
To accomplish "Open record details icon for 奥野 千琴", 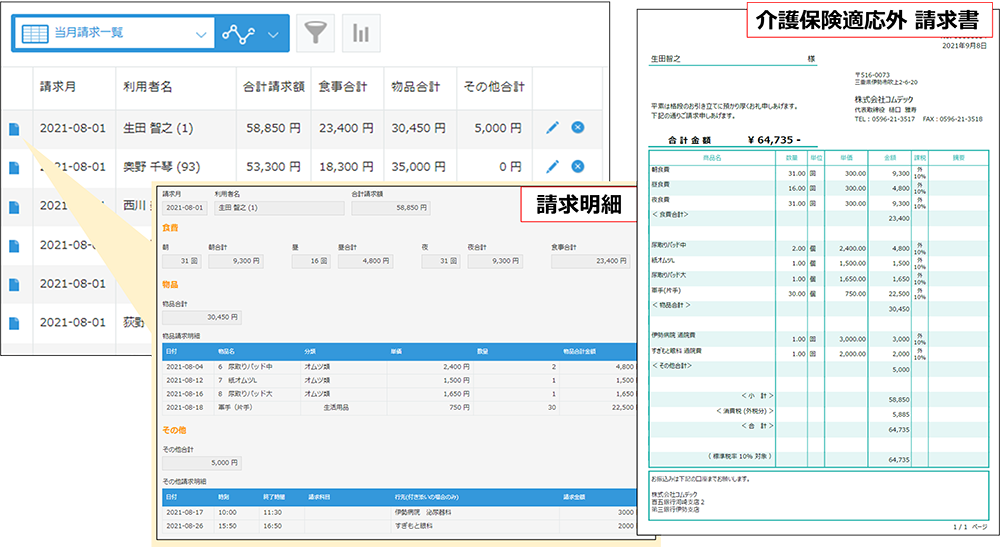I will 14,166.
